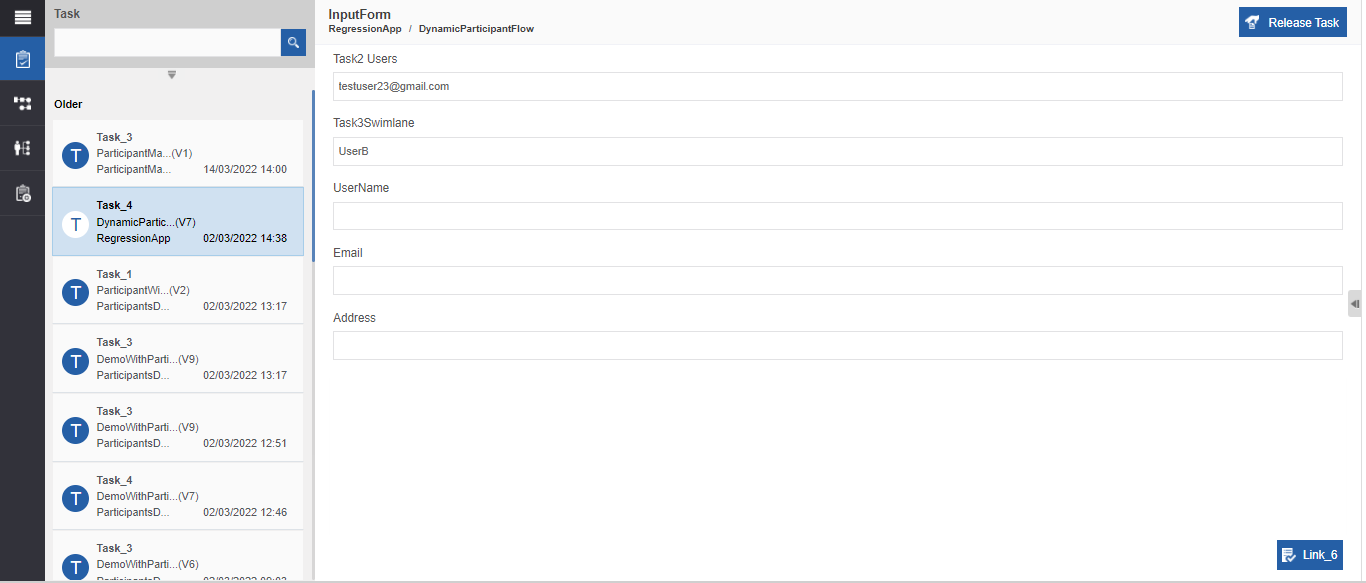The width and height of the screenshot is (1366, 583).
Task: Select Task_3 dated 02/03/2022 13:17
Action: click(x=178, y=359)
